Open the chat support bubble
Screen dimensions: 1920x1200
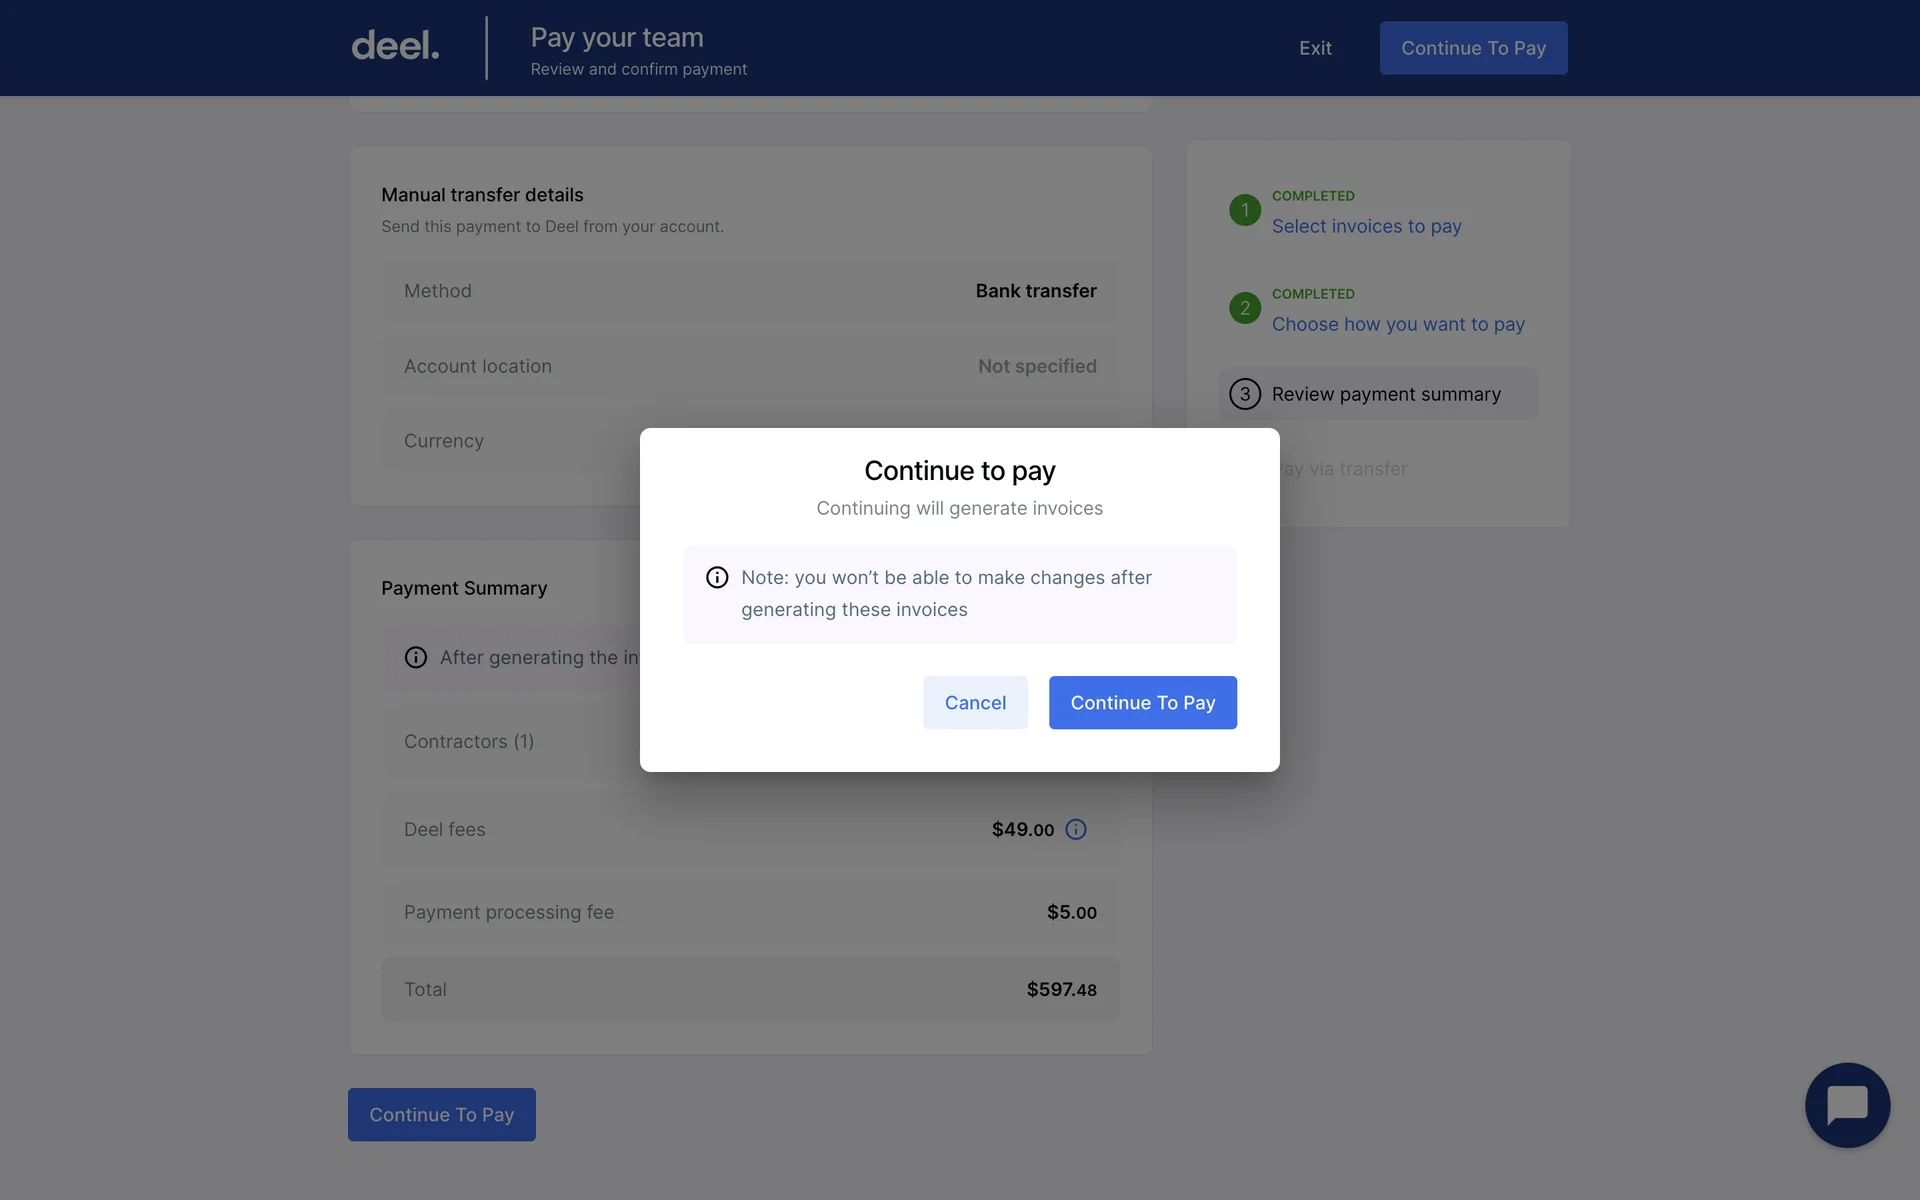1846,1105
